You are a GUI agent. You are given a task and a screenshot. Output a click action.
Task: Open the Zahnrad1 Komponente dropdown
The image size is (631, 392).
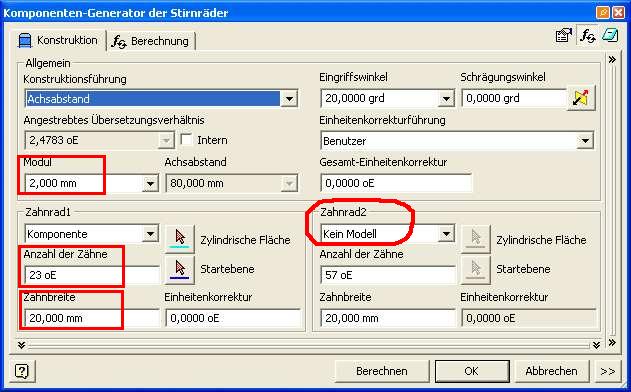tap(92, 234)
